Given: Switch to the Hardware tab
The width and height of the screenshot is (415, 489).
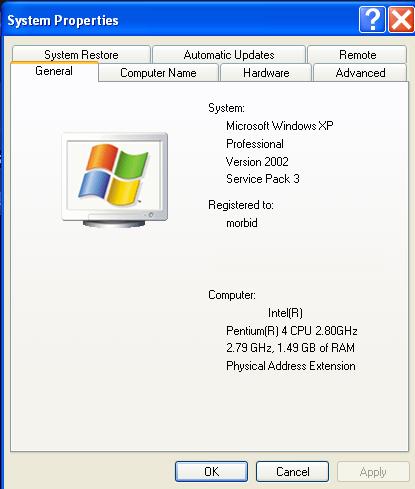Looking at the screenshot, I should click(x=266, y=73).
